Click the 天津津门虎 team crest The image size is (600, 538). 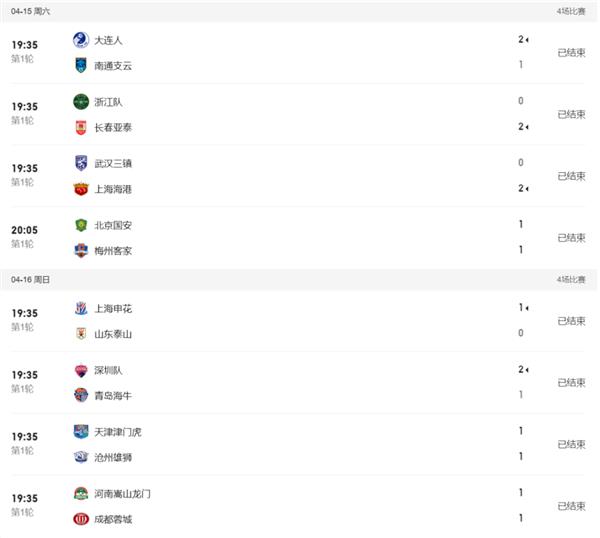click(81, 432)
